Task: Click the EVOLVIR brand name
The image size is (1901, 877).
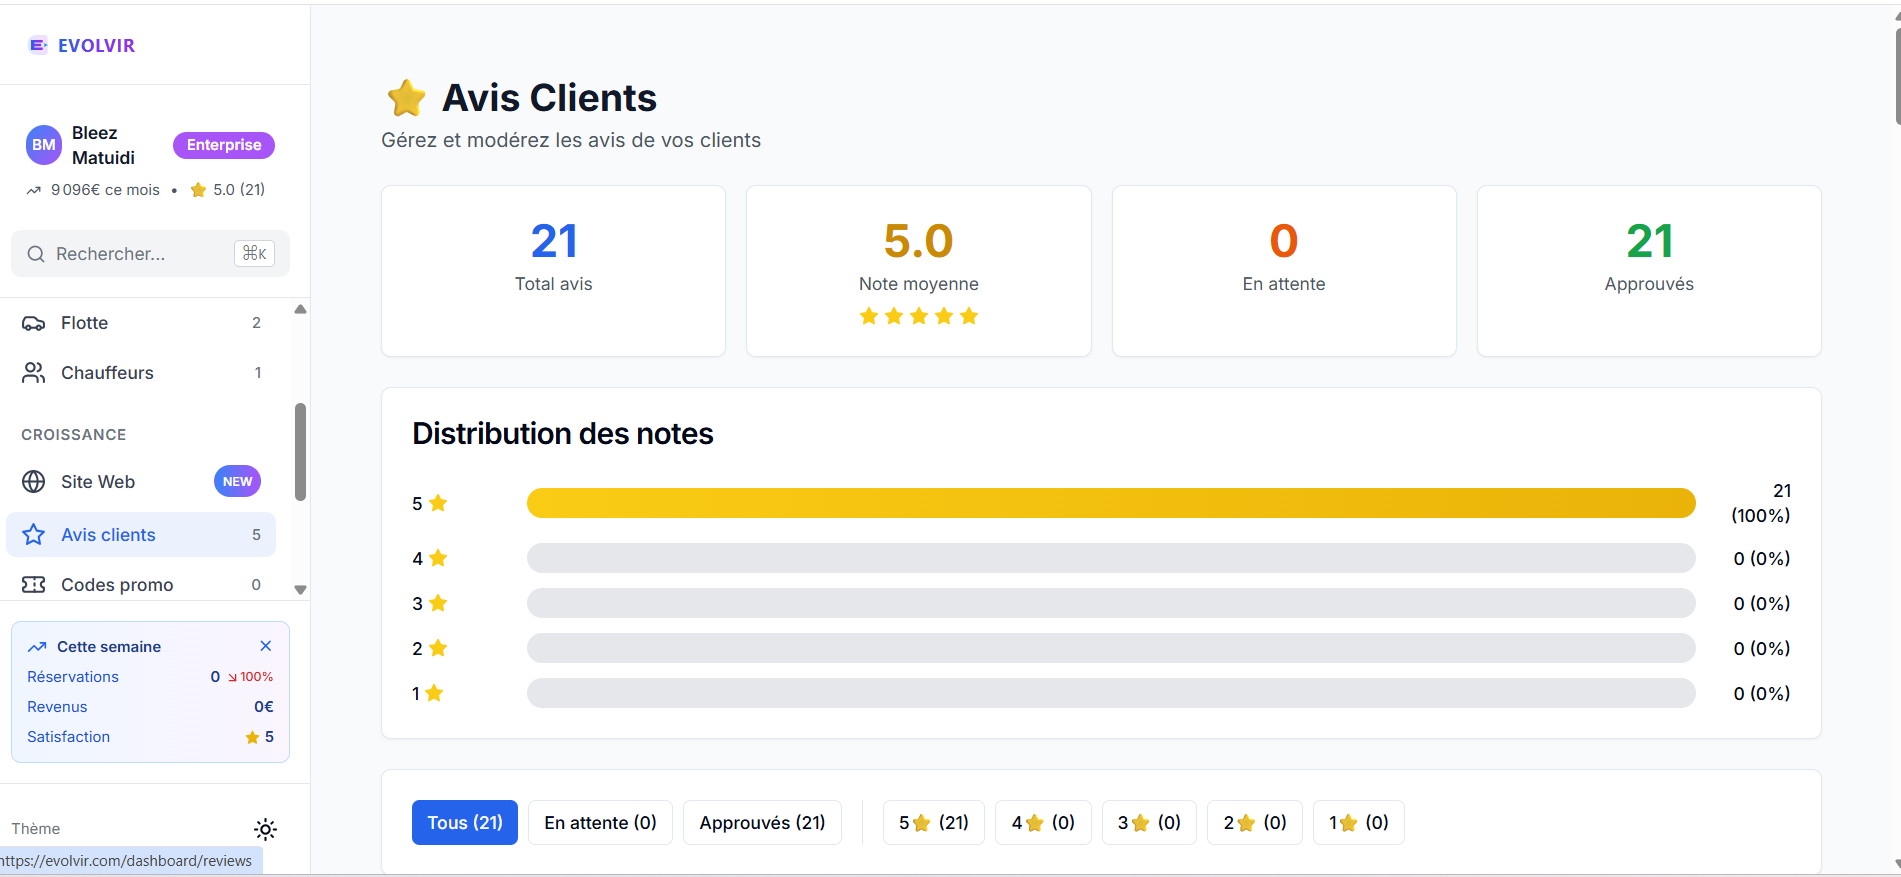Action: click(x=96, y=46)
